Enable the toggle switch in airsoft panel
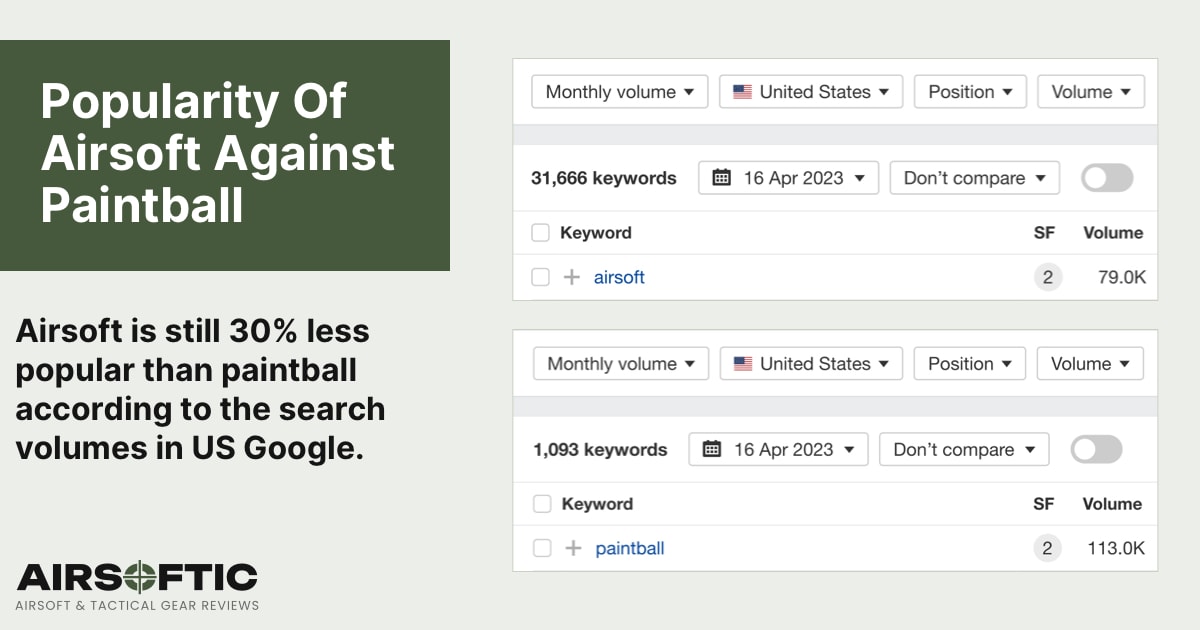The height and width of the screenshot is (630, 1200). [x=1107, y=178]
